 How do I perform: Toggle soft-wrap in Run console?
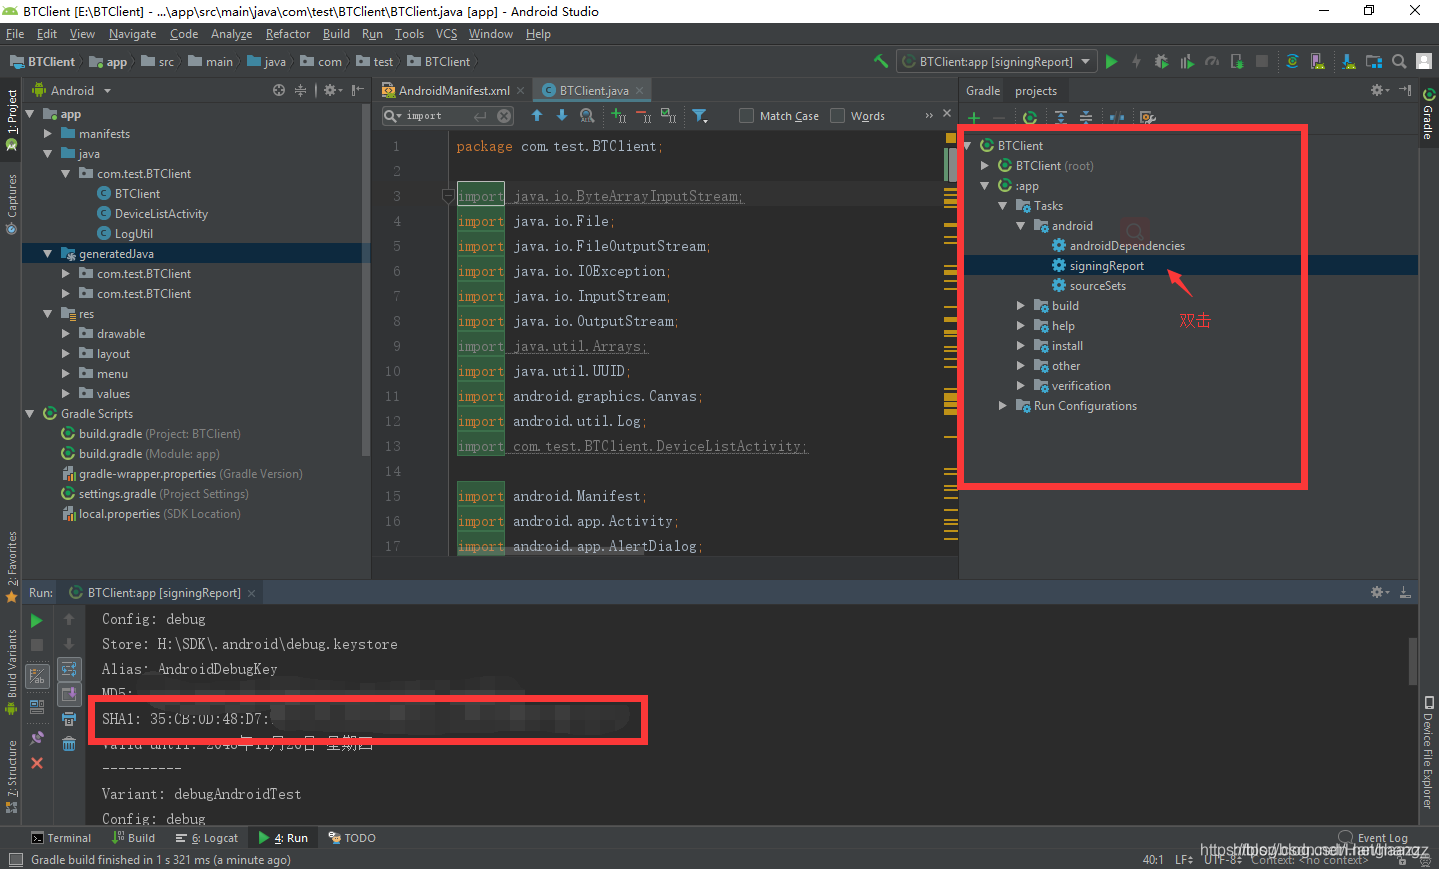[69, 669]
